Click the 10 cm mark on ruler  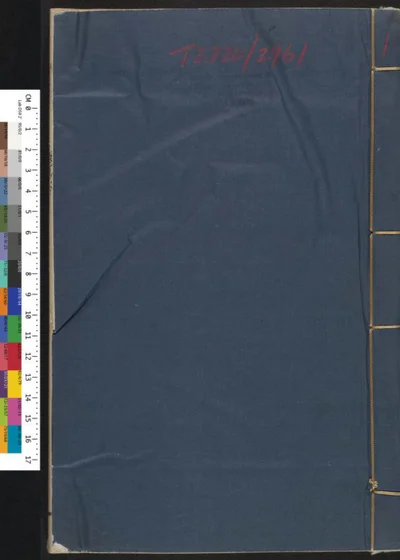point(28,316)
